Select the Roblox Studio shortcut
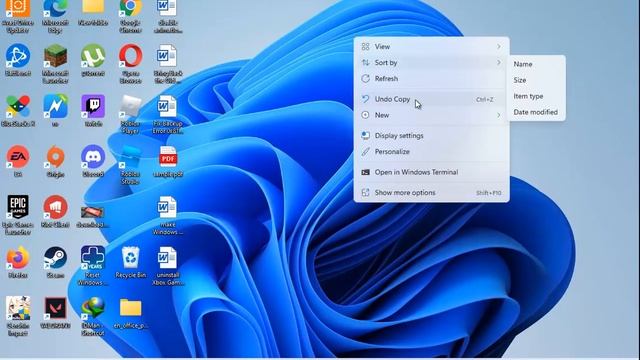Screen dimensions: 640x360 point(131,165)
